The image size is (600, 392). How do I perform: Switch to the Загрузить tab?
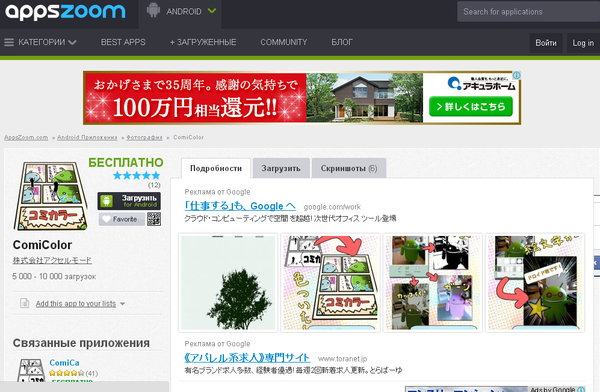281,168
